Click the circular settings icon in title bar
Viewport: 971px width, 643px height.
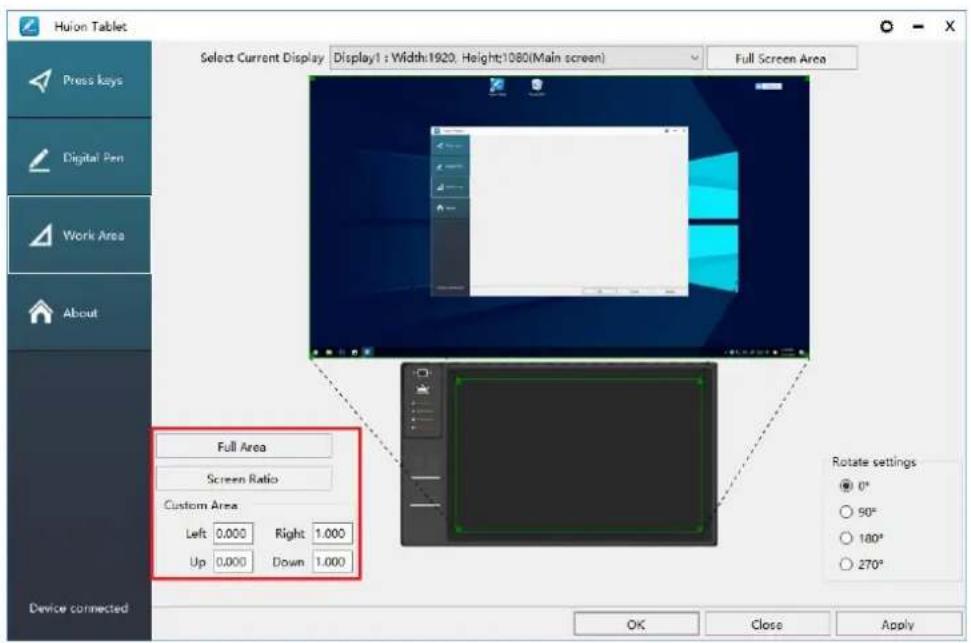click(x=887, y=26)
